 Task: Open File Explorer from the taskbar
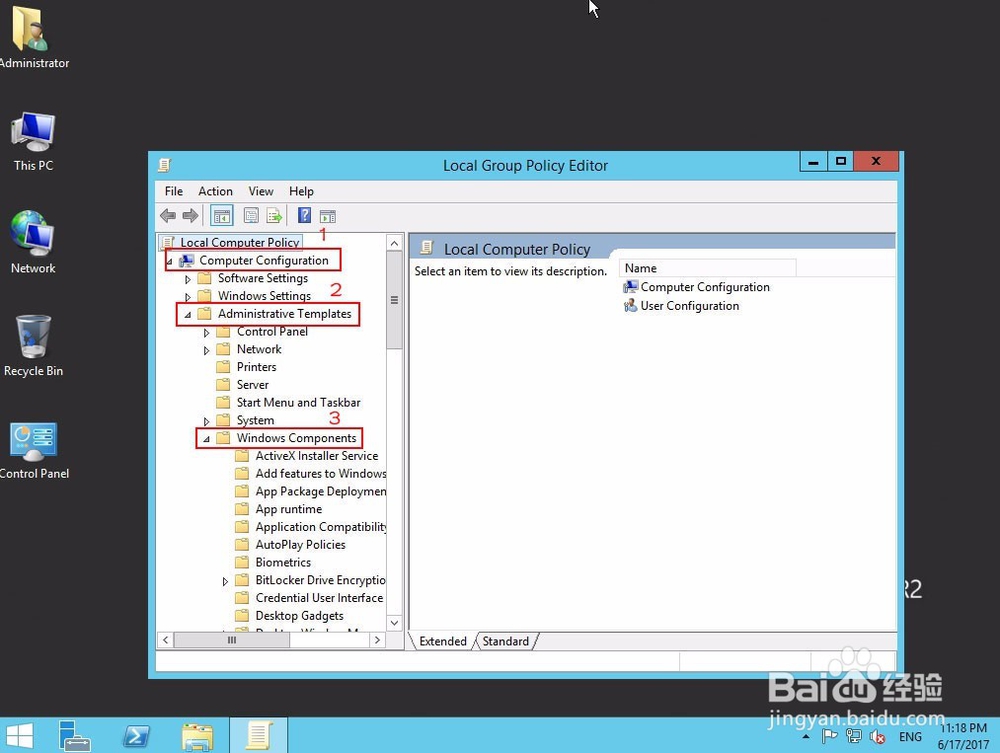[197, 736]
